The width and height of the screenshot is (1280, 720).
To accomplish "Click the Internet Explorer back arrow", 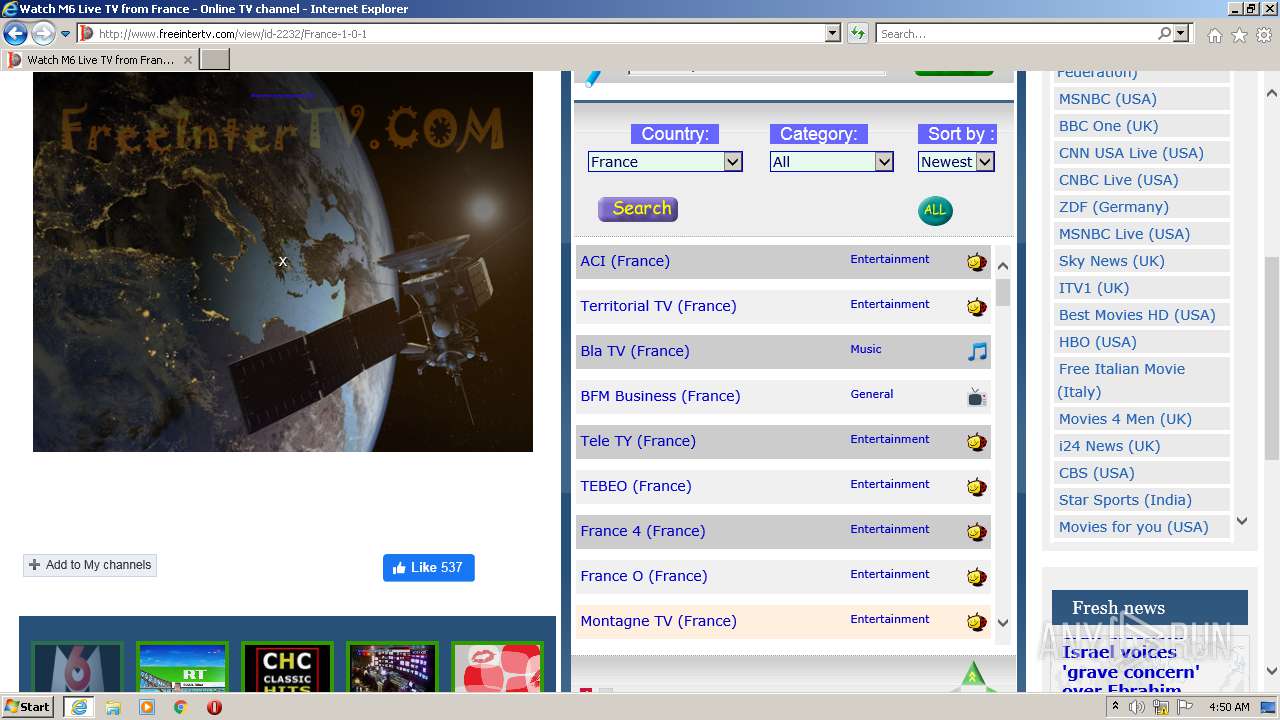I will [x=15, y=34].
